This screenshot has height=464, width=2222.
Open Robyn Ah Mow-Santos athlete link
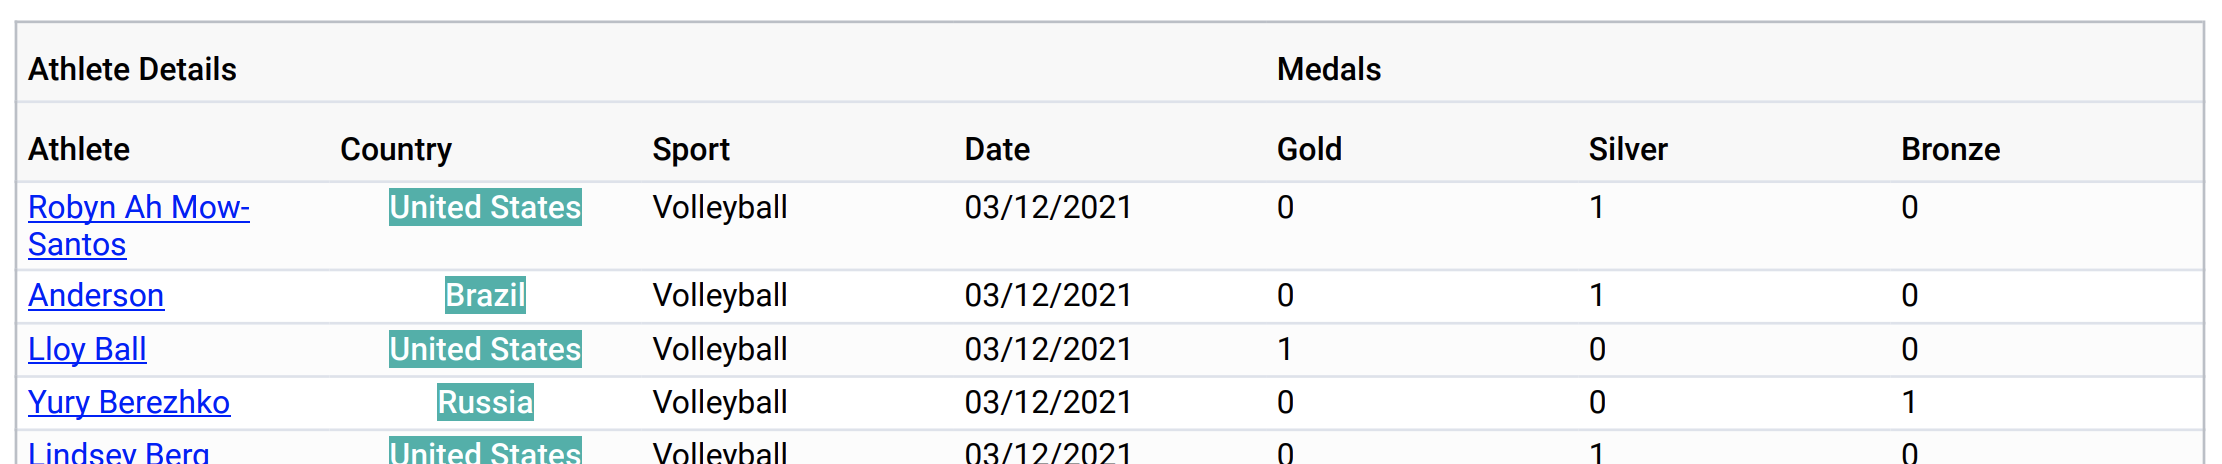coord(139,225)
